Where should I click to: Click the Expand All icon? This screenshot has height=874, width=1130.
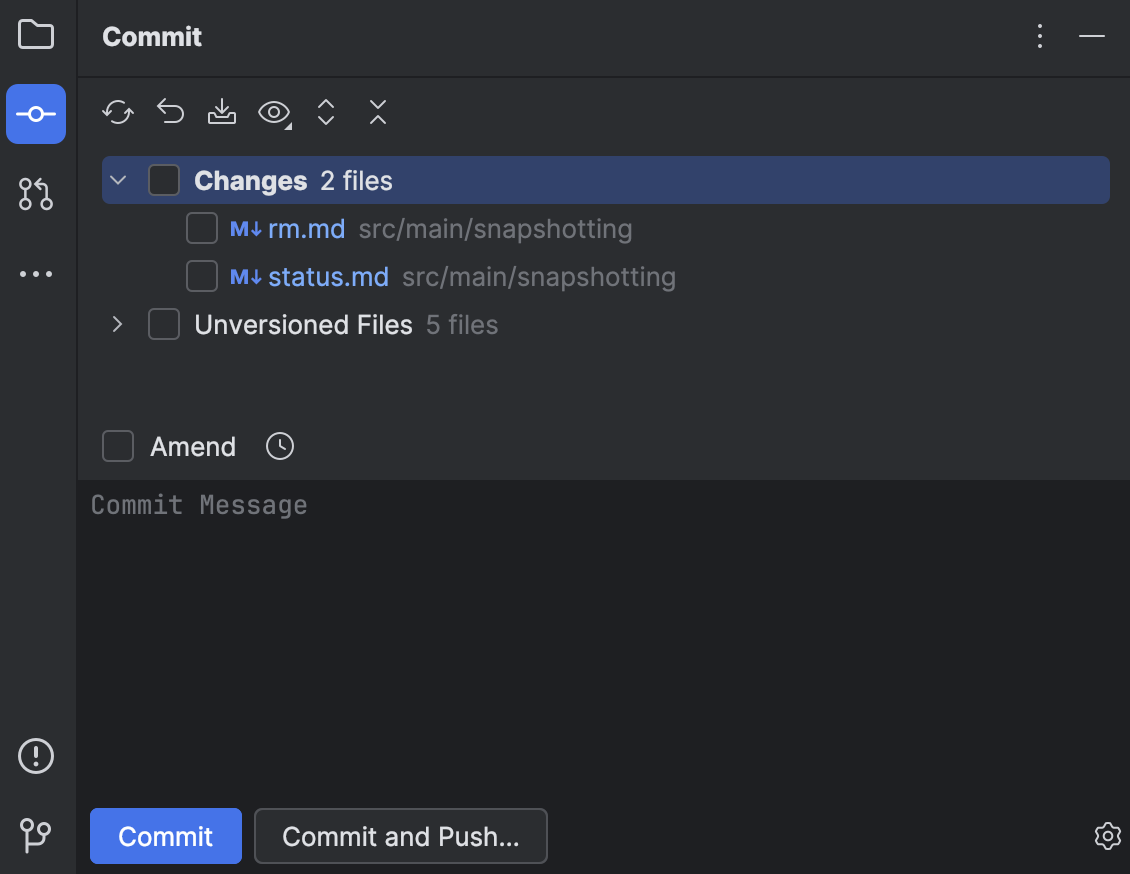[325, 112]
